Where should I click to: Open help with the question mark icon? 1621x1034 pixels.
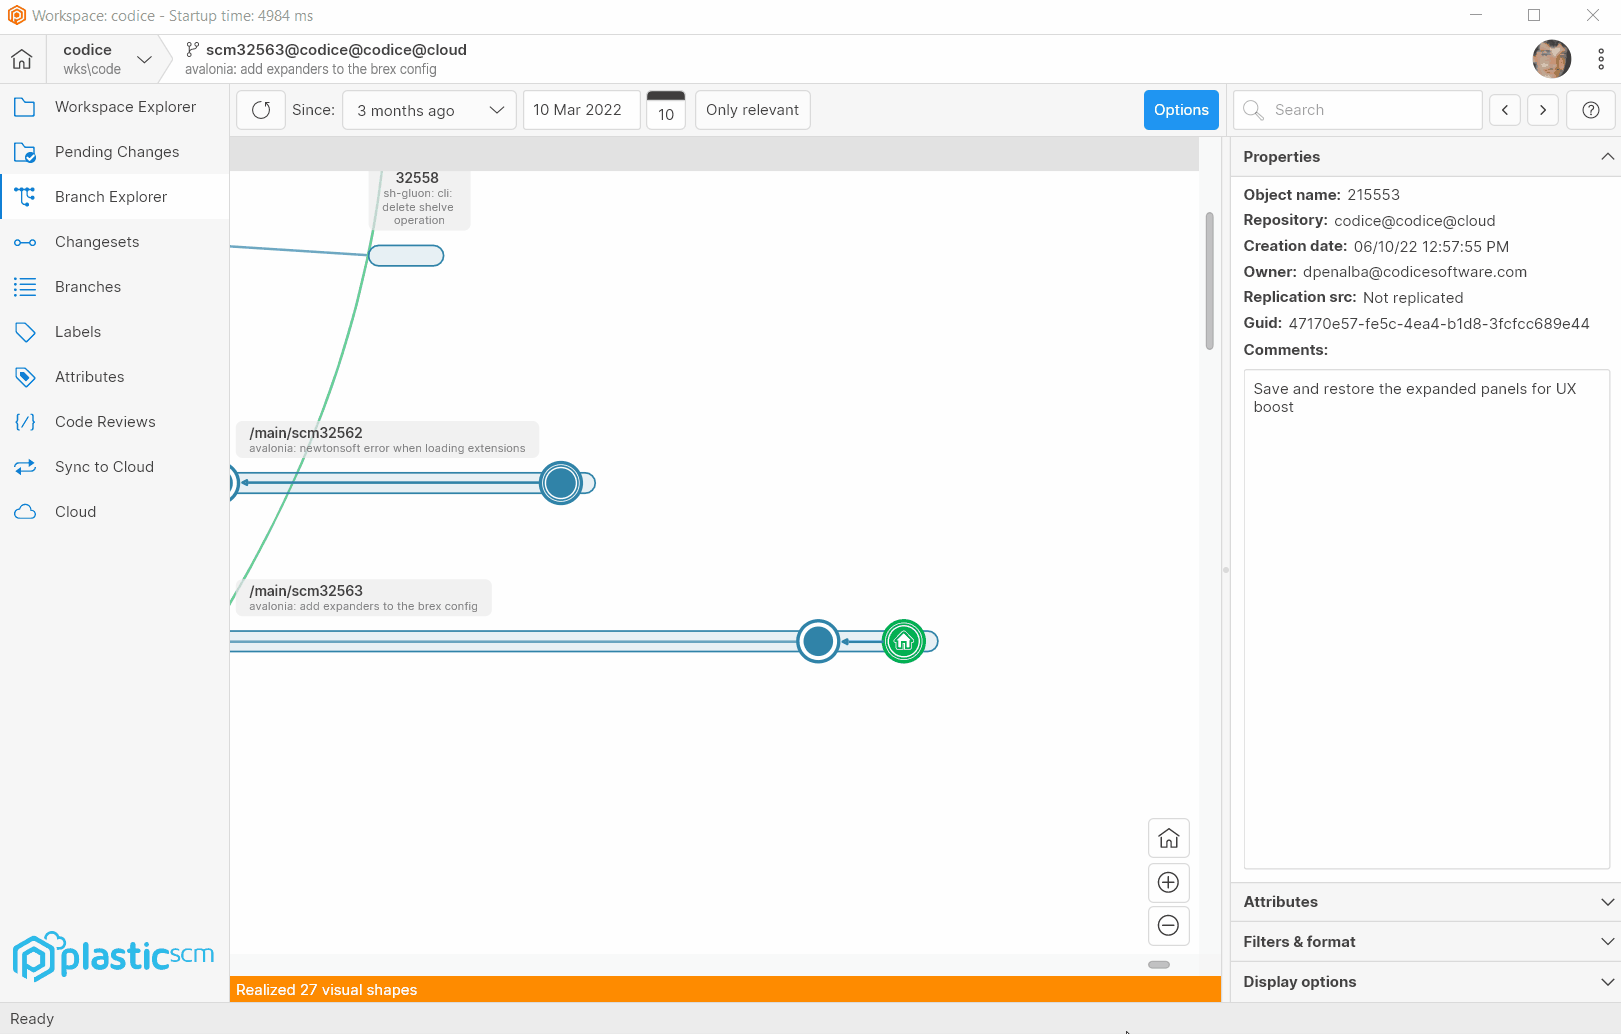(1590, 110)
